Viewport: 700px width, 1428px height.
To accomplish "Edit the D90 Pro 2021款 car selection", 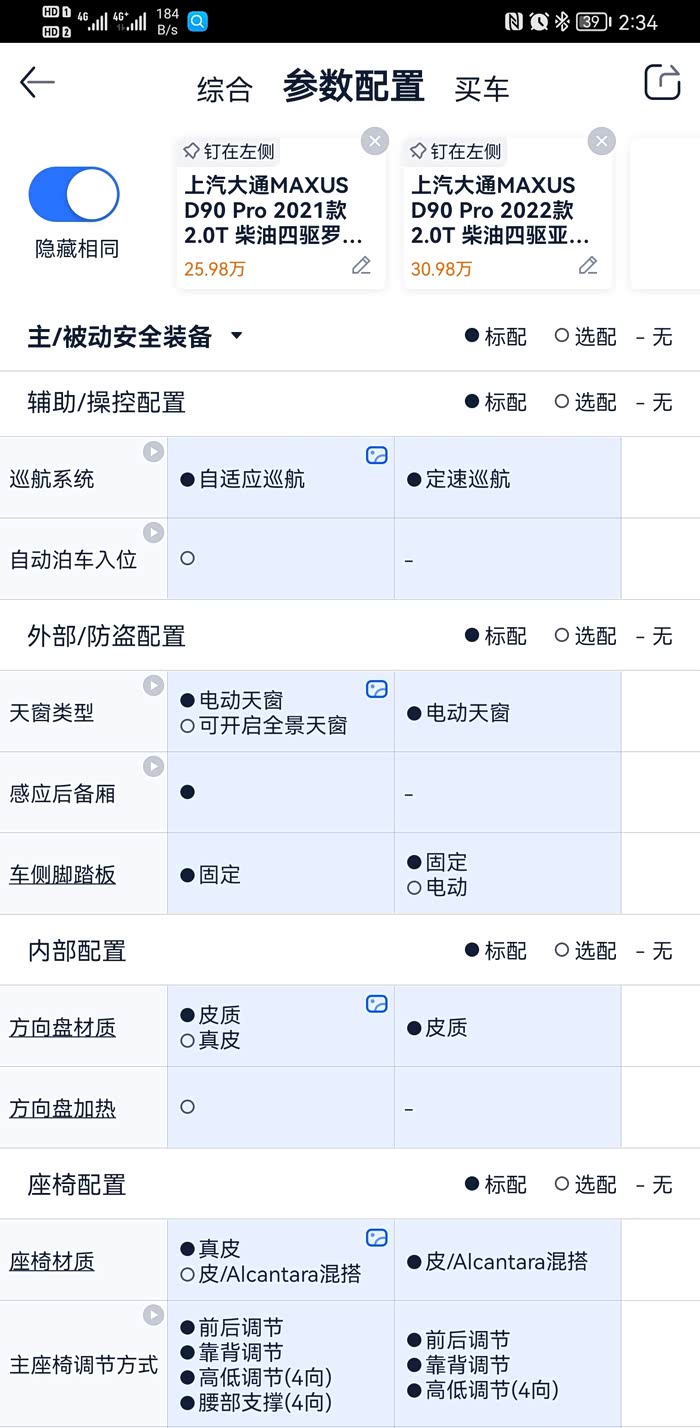I will 361,266.
